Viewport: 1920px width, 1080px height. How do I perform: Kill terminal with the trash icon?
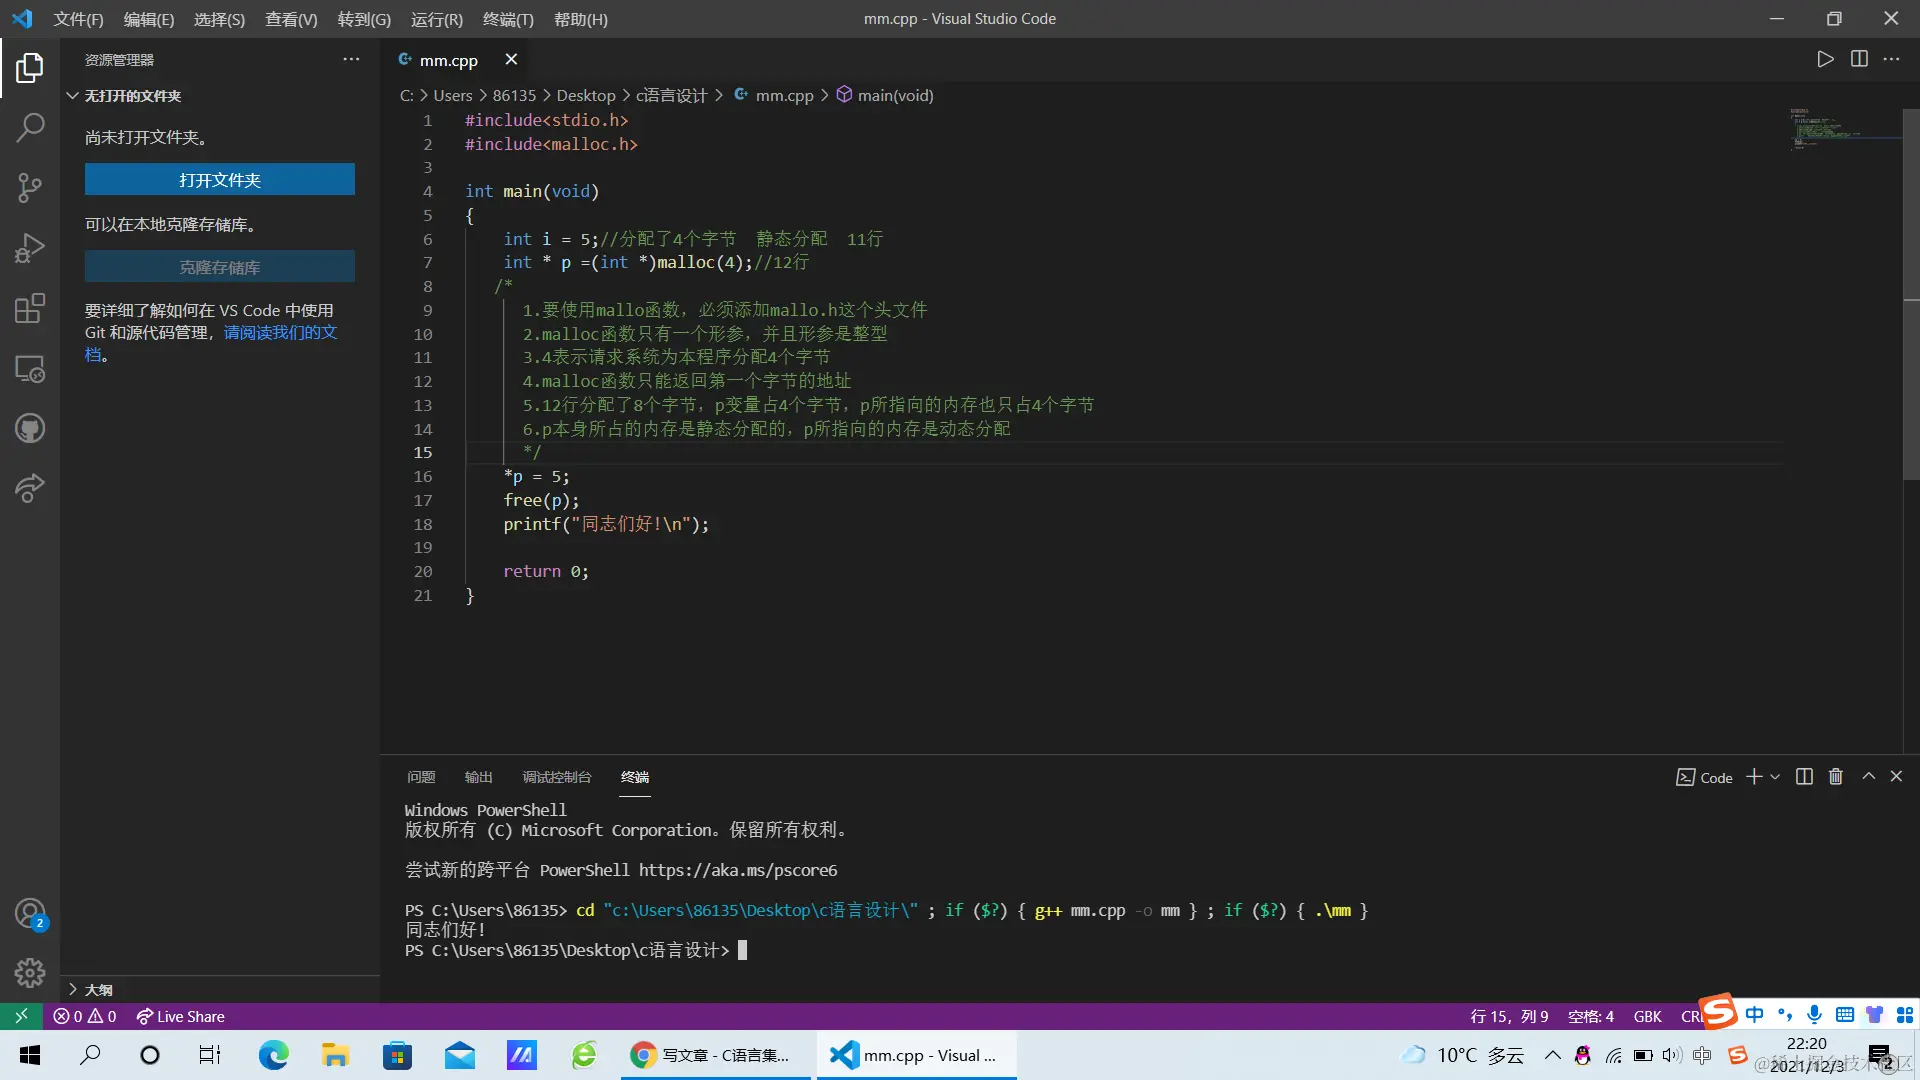click(x=1836, y=777)
